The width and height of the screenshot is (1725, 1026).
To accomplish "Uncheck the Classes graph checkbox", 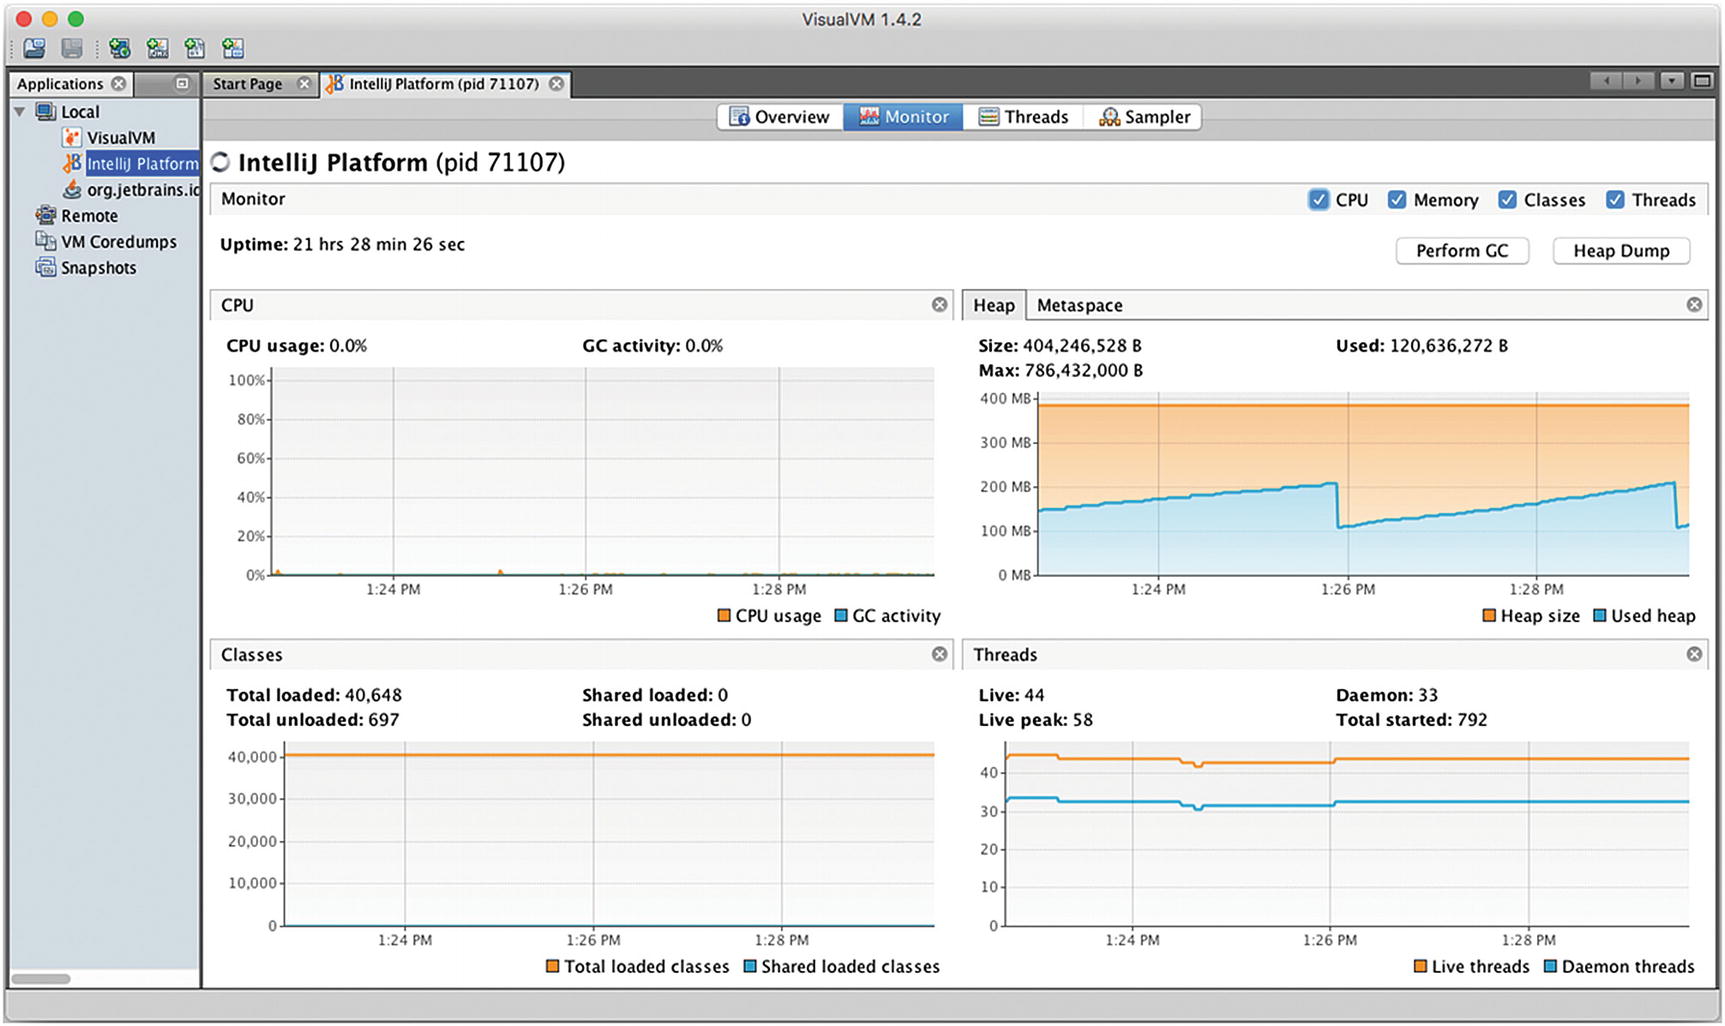I will pyautogui.click(x=1507, y=200).
